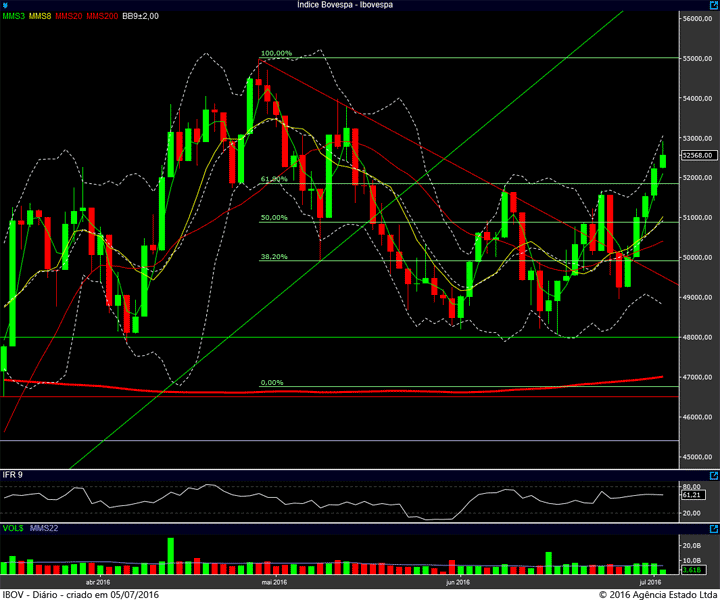Click the 52000,00 price axis label
720x600 pixels.
[x=698, y=178]
